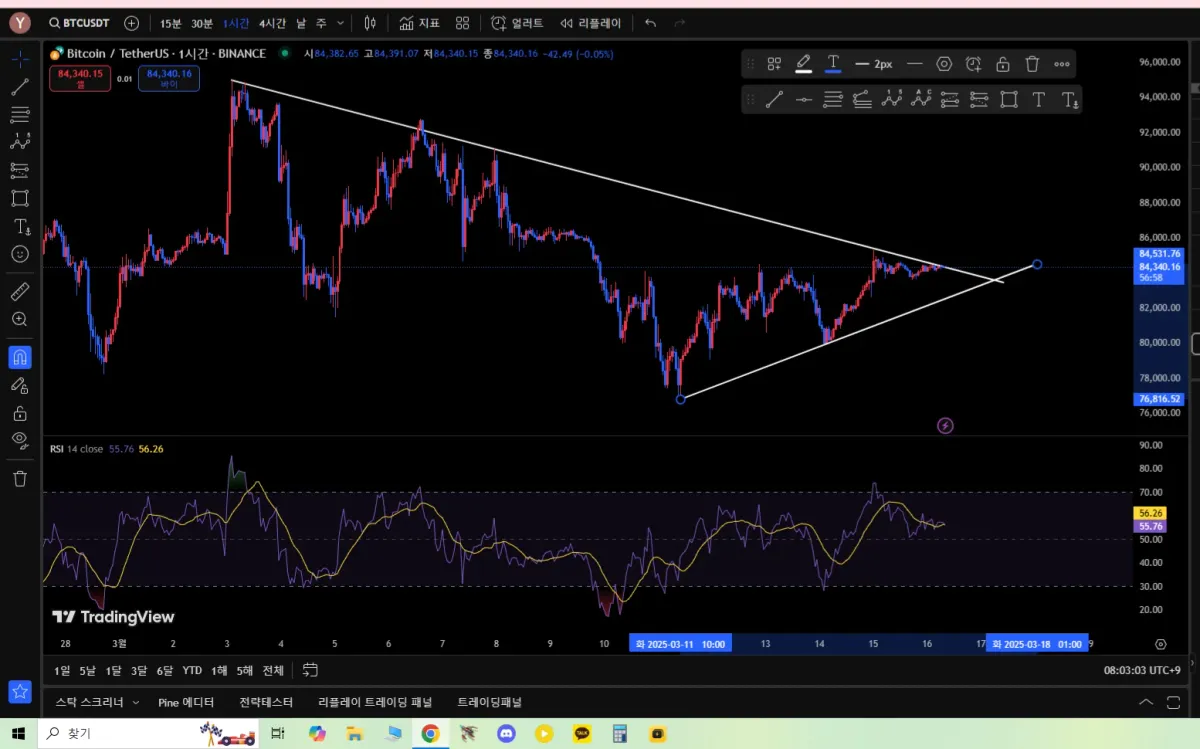This screenshot has height=749, width=1200.
Task: Select the trend line tool in left sidebar
Action: (x=19, y=87)
